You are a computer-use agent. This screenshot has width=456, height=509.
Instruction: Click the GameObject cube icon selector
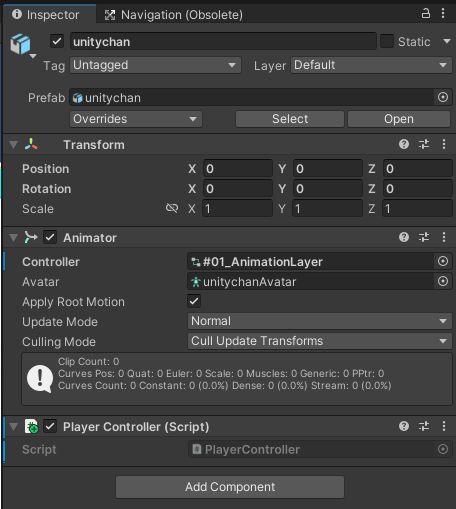coord(22,45)
